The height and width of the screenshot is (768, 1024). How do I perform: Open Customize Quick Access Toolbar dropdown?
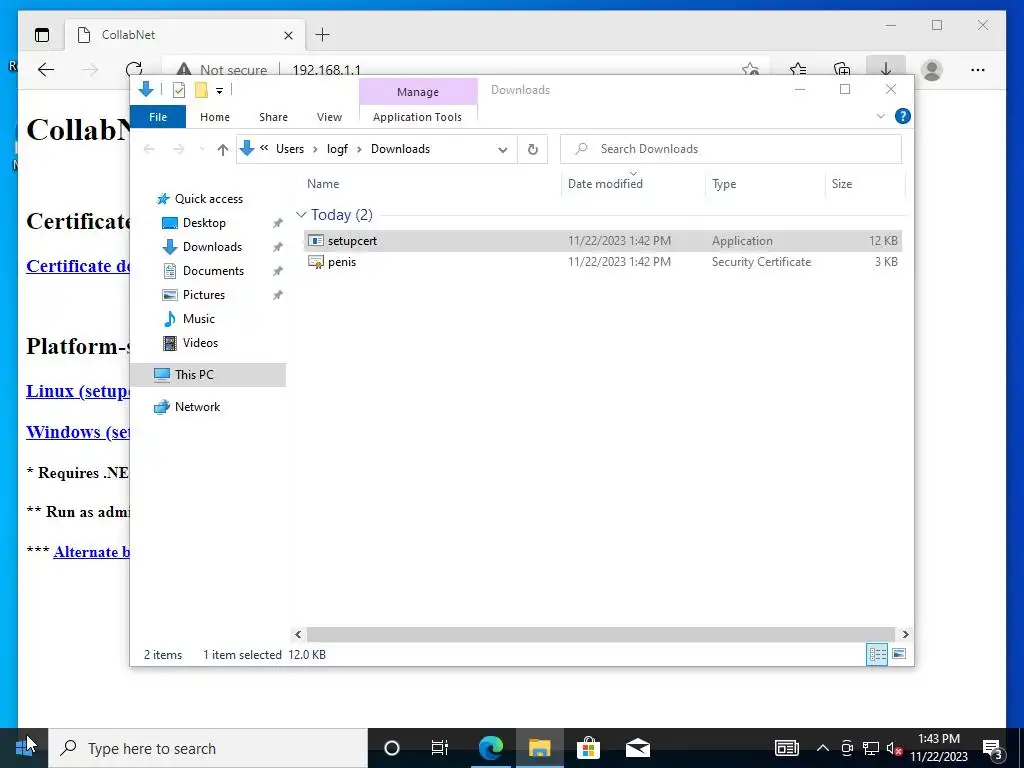pos(219,91)
